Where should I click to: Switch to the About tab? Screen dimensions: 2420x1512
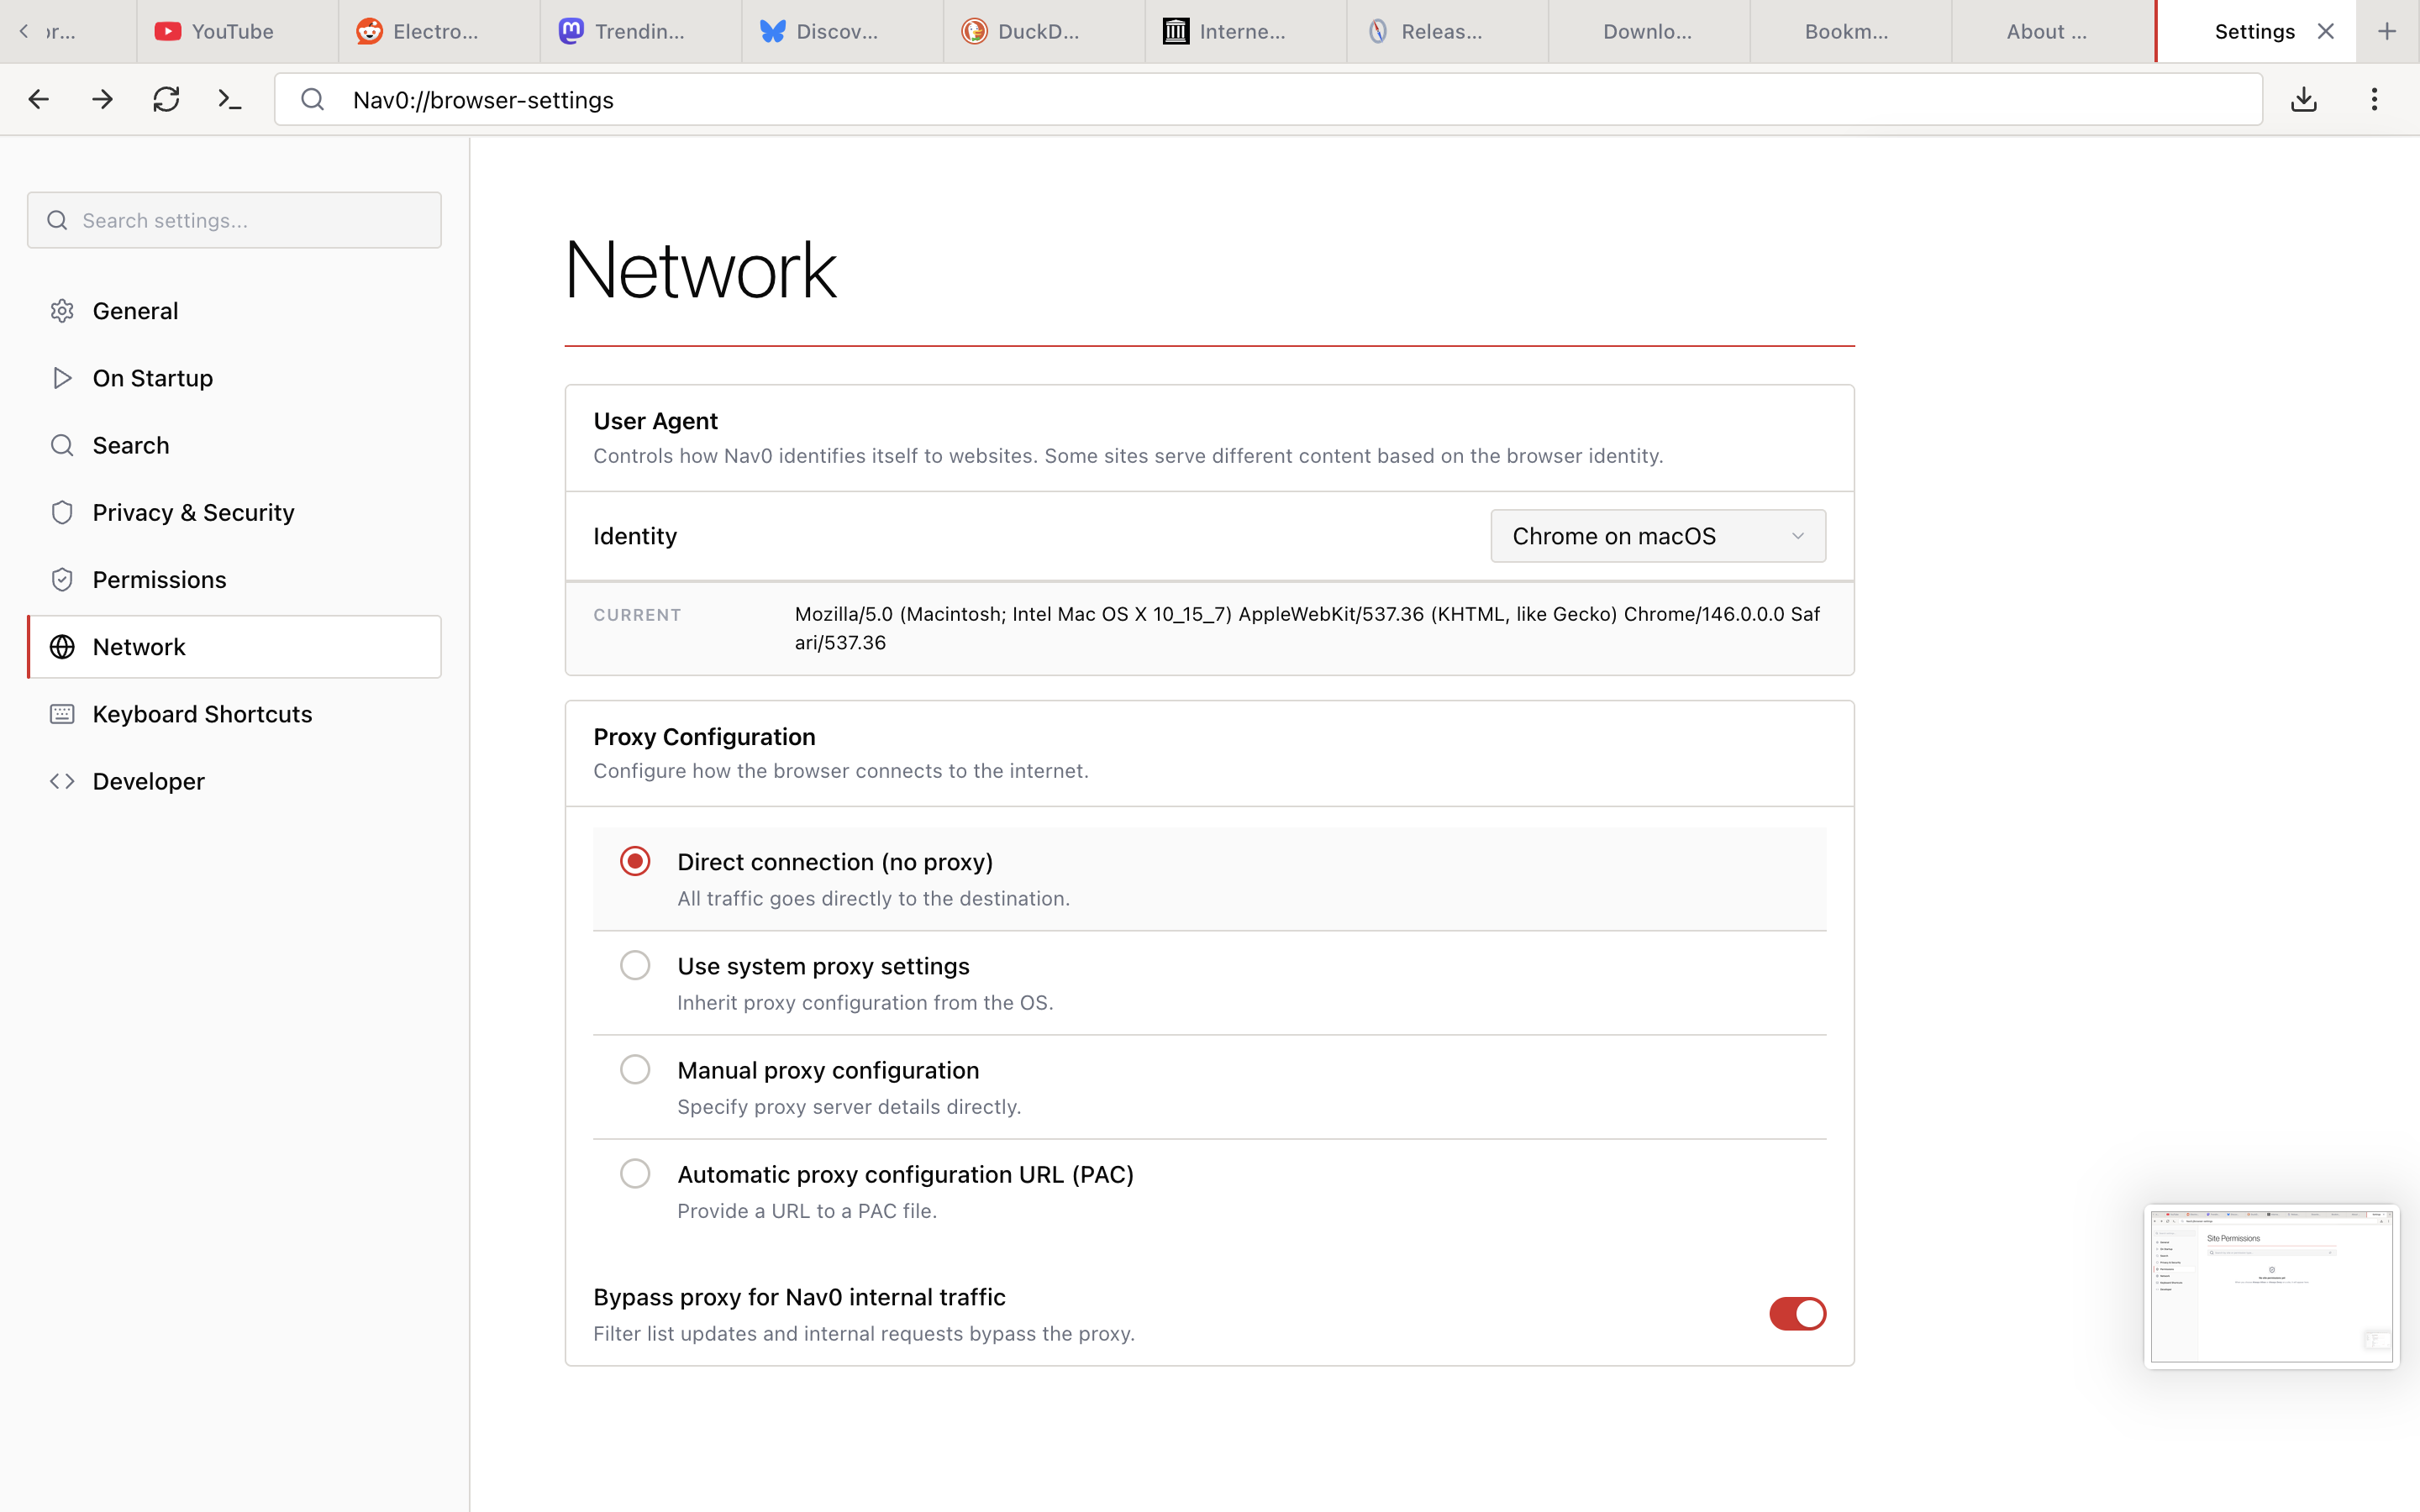coord(2052,31)
